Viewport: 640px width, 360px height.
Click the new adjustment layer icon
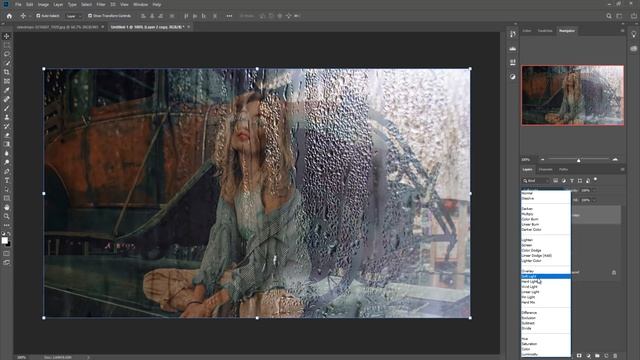point(588,356)
